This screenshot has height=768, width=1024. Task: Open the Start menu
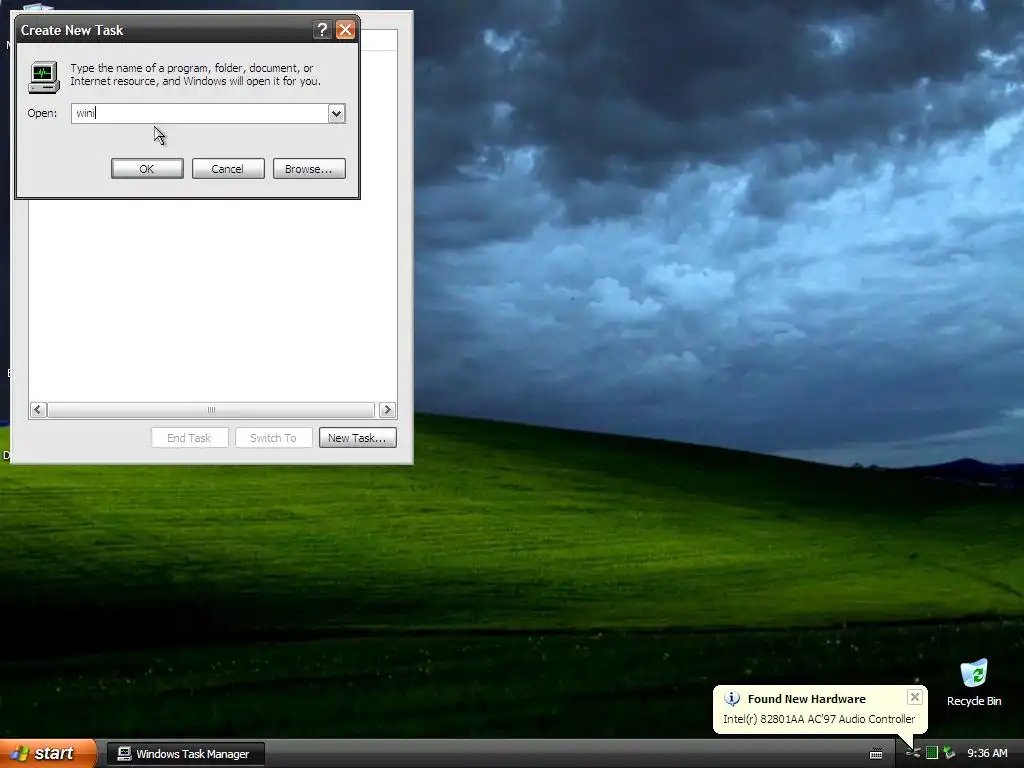click(x=48, y=753)
